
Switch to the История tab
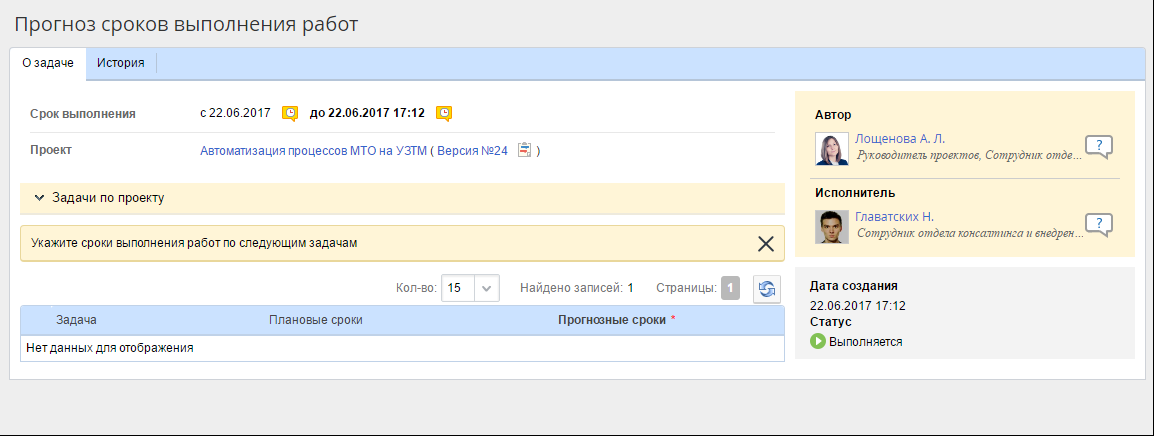click(120, 63)
